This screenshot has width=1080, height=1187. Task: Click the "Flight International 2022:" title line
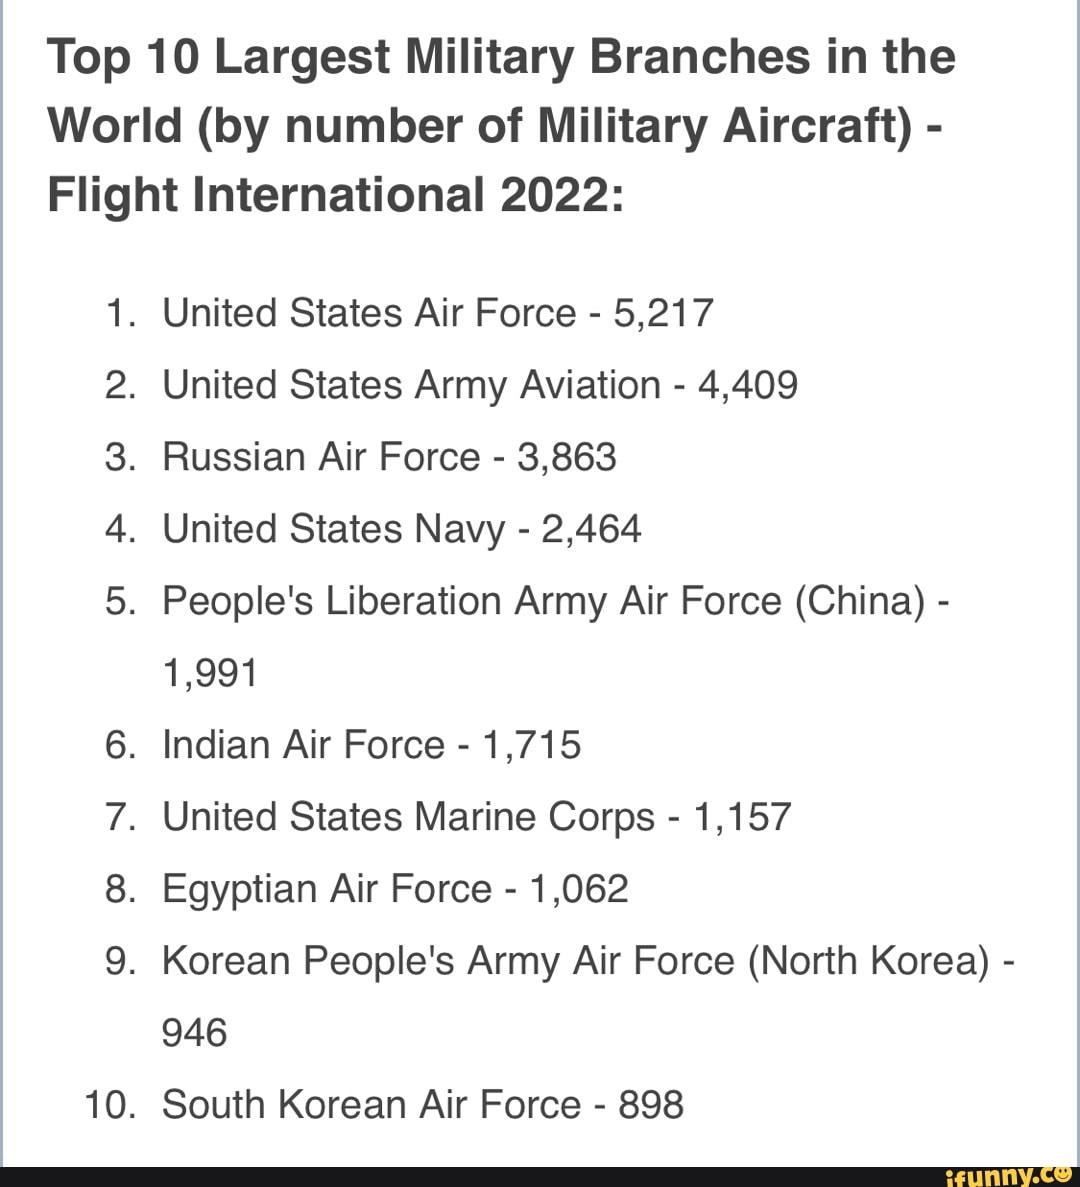335,194
